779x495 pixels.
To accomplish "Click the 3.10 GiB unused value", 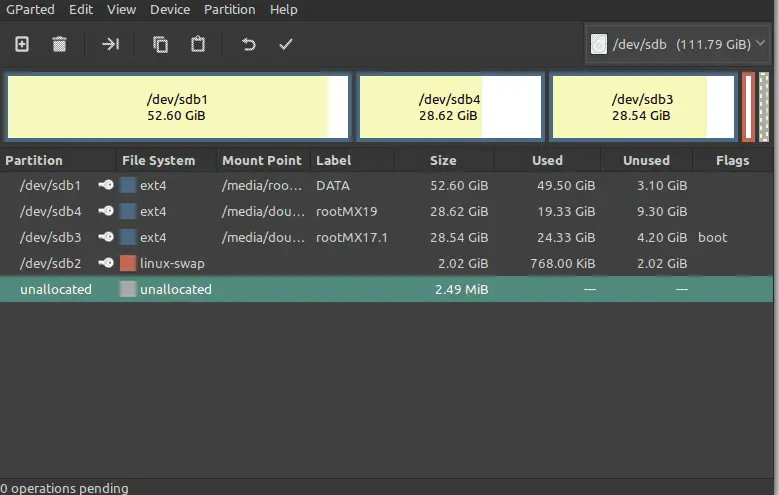I will [662, 185].
